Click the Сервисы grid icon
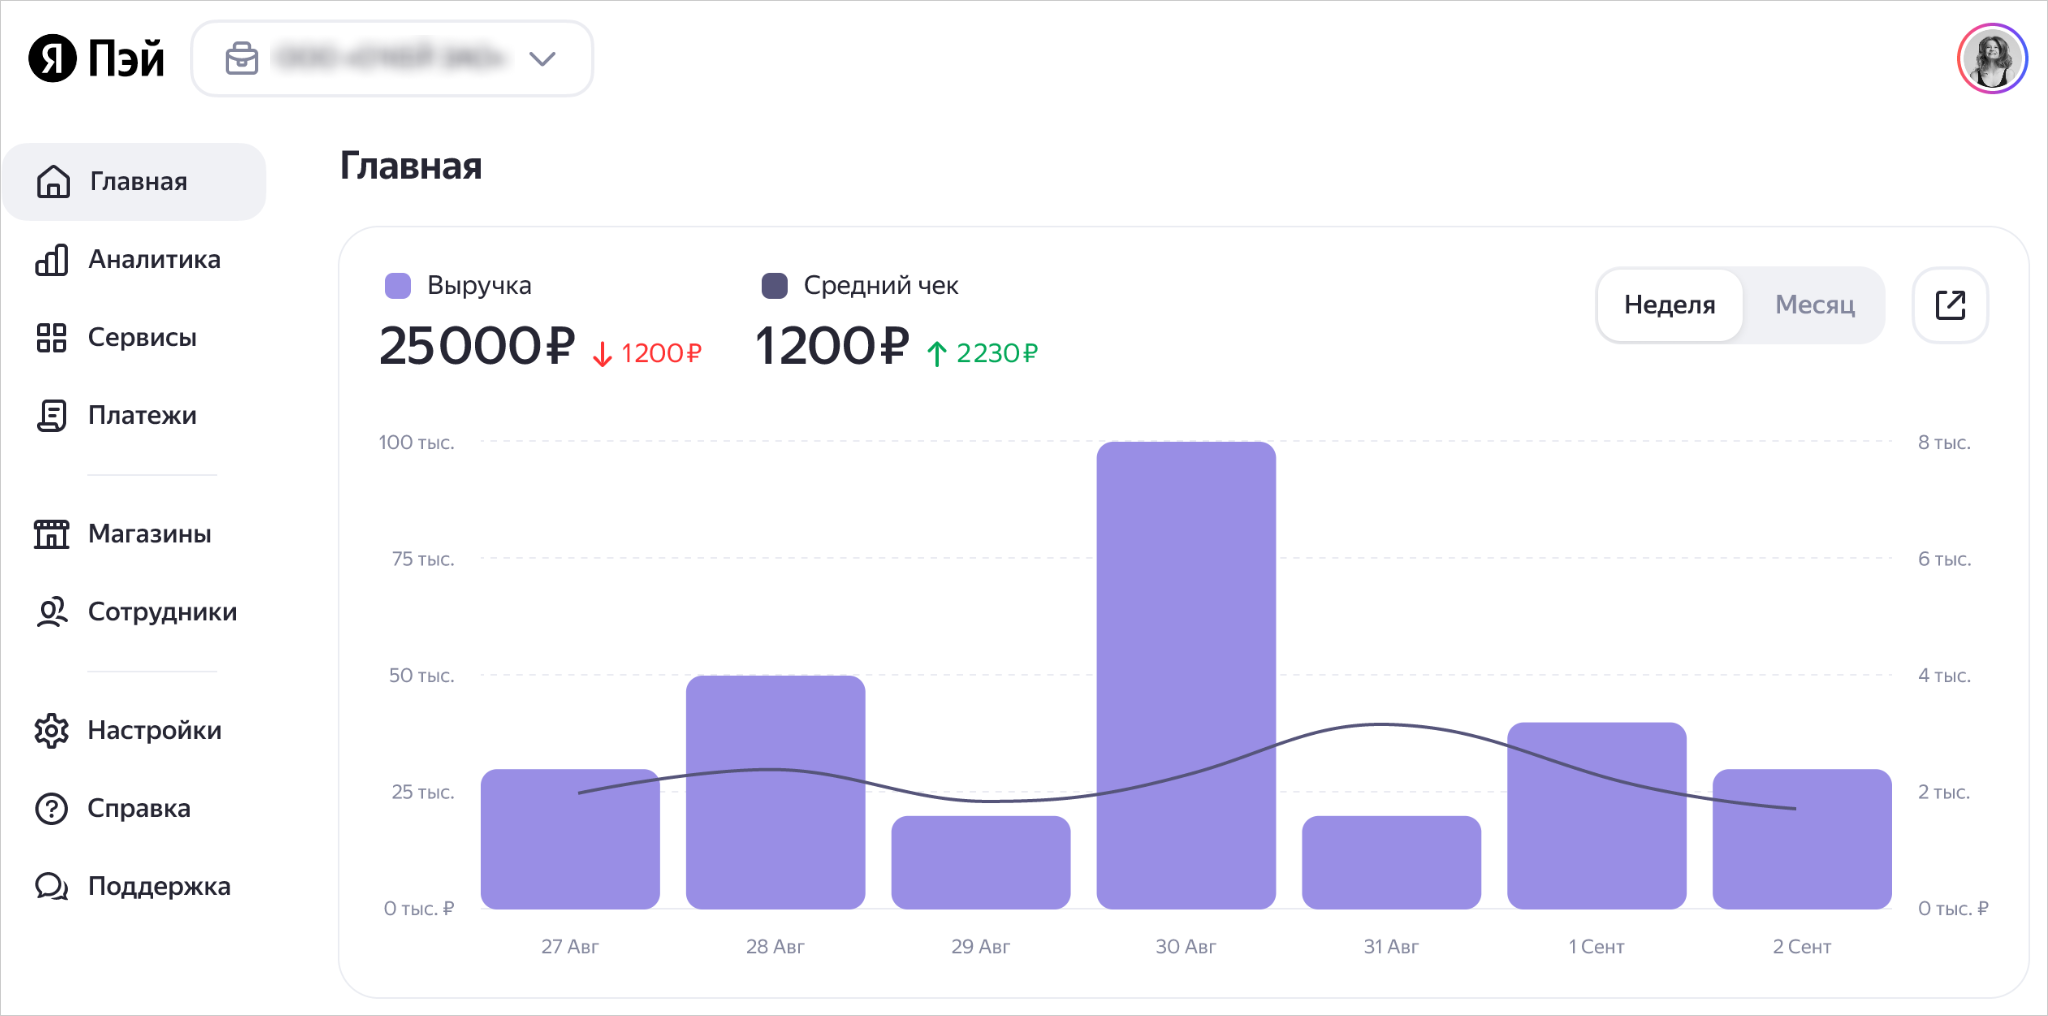This screenshot has width=2048, height=1016. [x=51, y=338]
